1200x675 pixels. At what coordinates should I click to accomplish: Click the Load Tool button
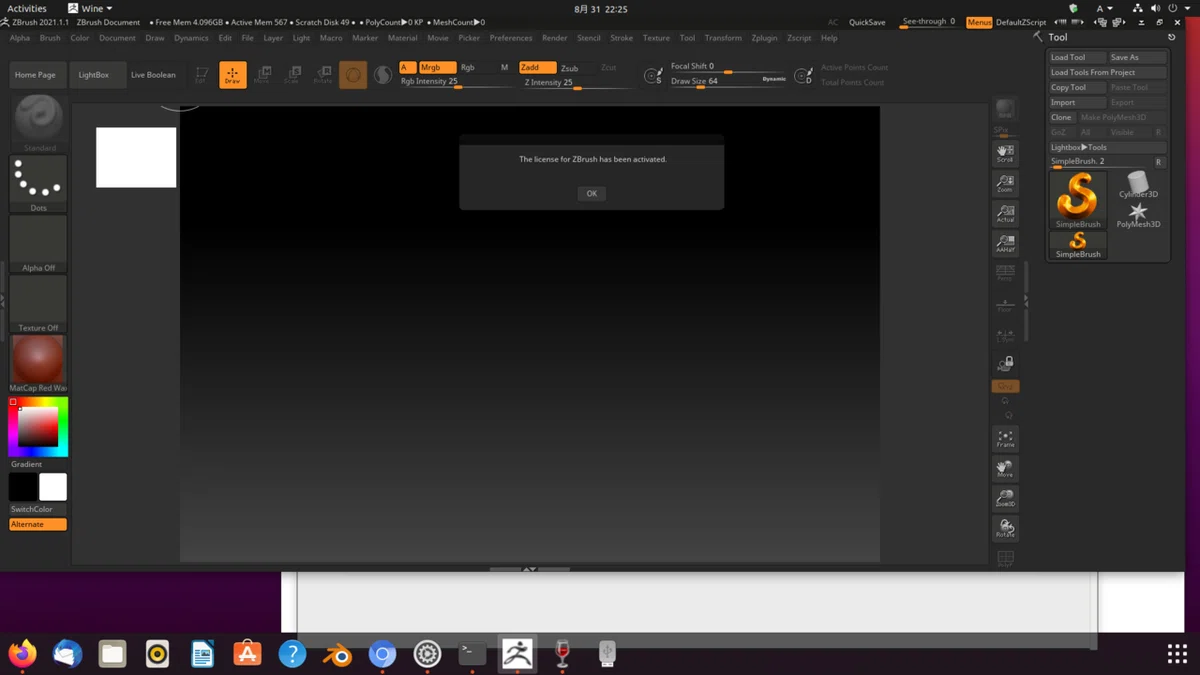click(x=1077, y=57)
